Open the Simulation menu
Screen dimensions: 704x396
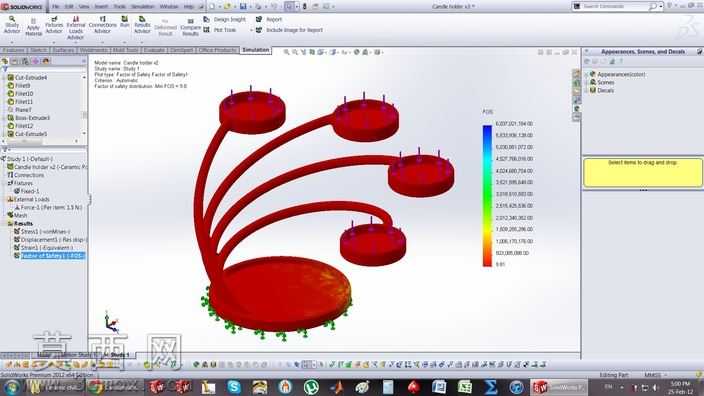(x=142, y=7)
